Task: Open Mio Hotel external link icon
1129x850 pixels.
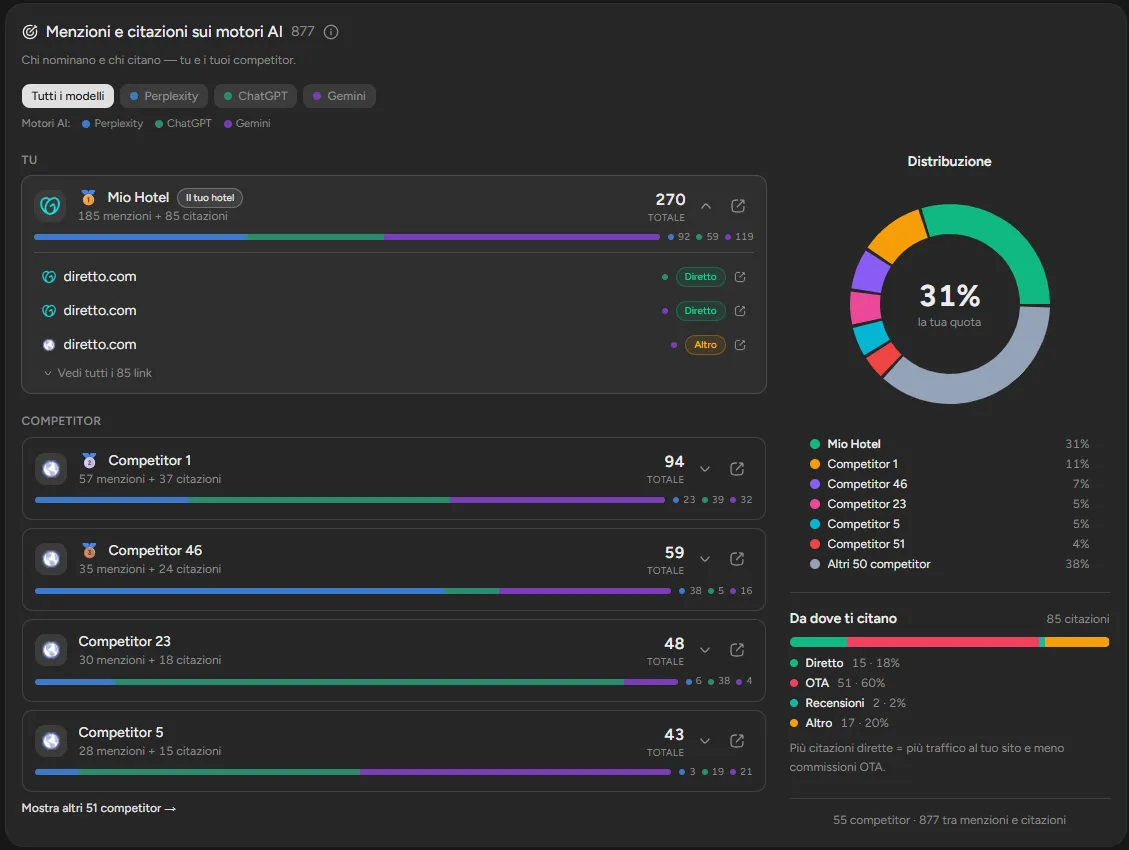Action: point(738,206)
